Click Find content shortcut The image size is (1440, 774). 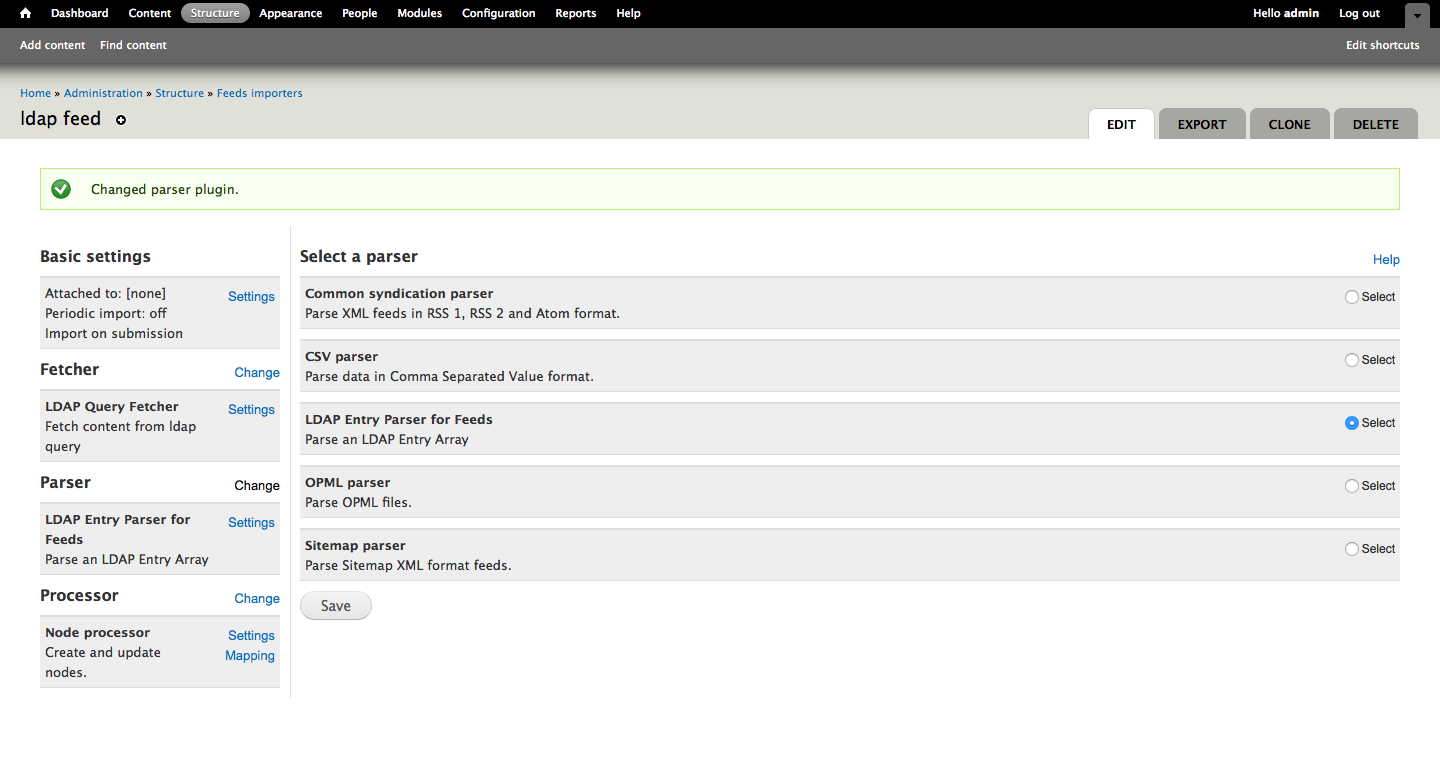(x=133, y=45)
